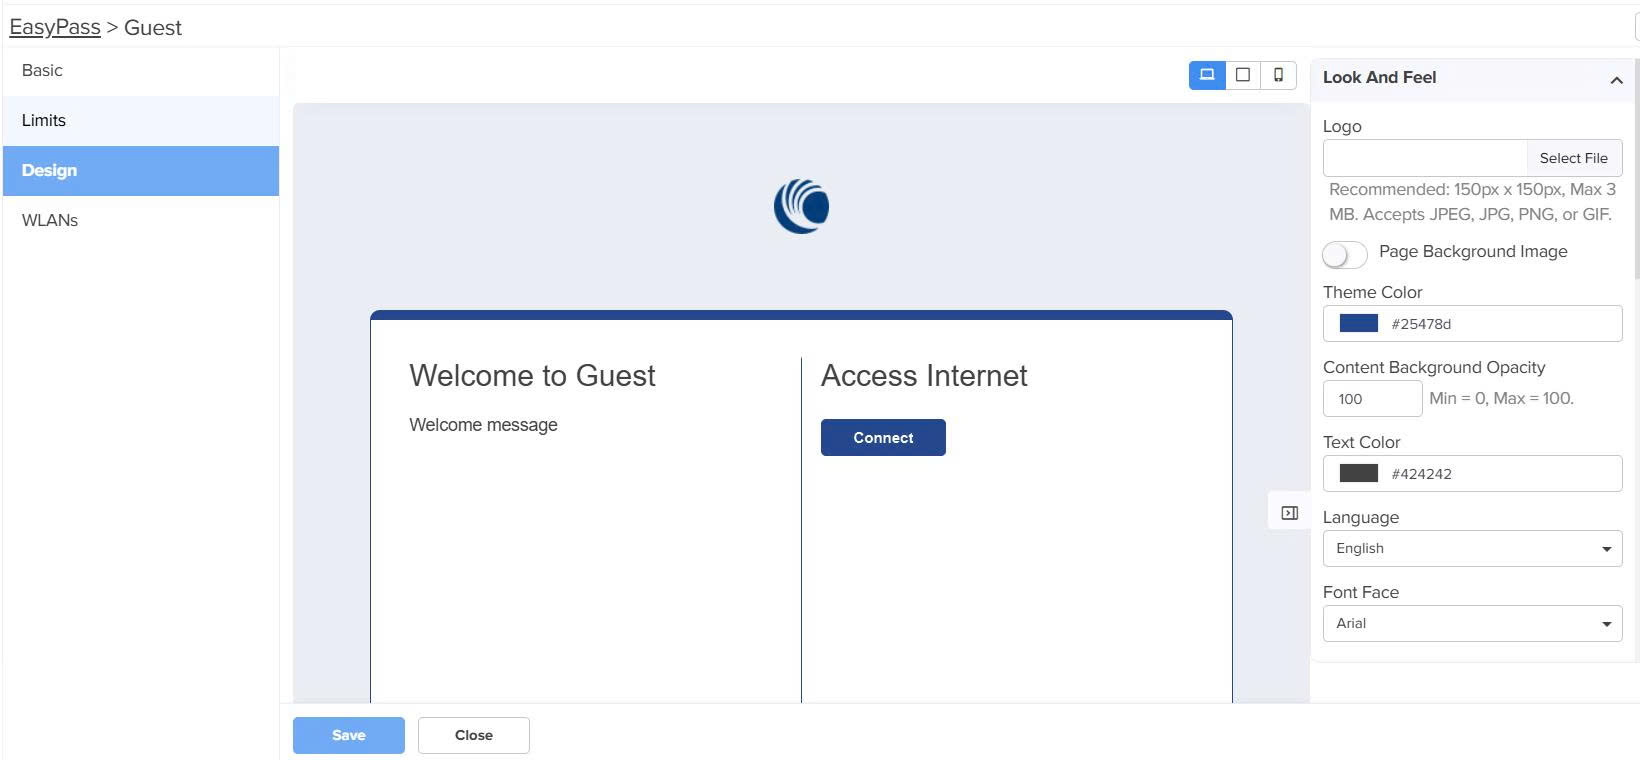Image resolution: width=1640 pixels, height=760 pixels.
Task: Collapse the Look And Feel section
Action: click(1616, 80)
